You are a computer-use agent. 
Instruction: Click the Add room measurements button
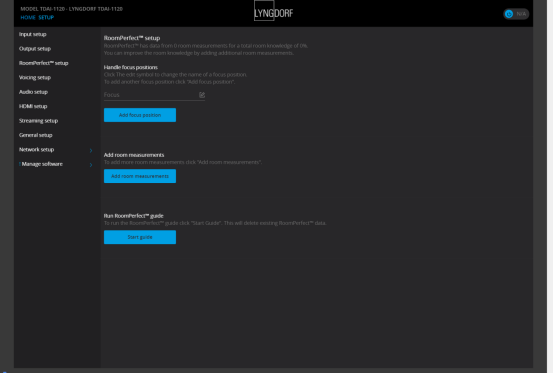coord(140,176)
